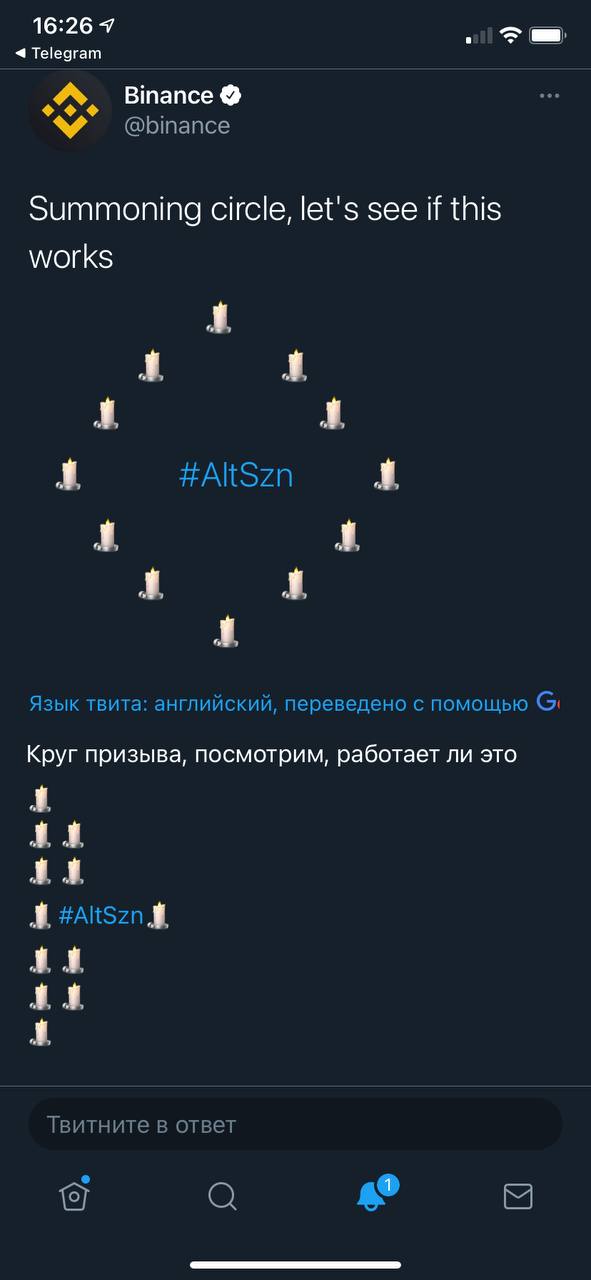Focus the 'Твитните в ответ' reply field
Viewport: 591px width, 1280px height.
pyautogui.click(x=295, y=1124)
